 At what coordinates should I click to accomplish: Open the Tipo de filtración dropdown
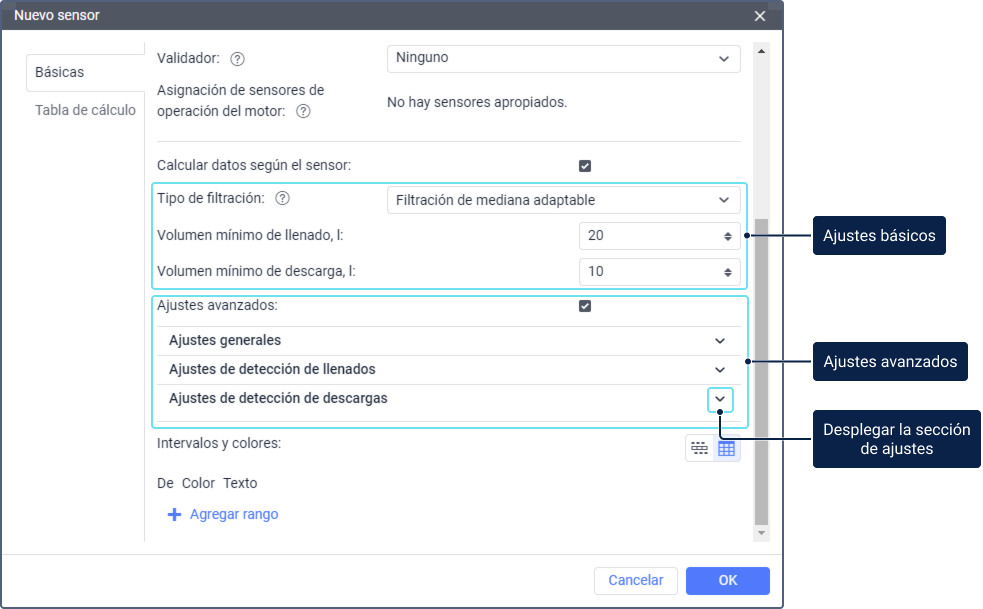[563, 200]
